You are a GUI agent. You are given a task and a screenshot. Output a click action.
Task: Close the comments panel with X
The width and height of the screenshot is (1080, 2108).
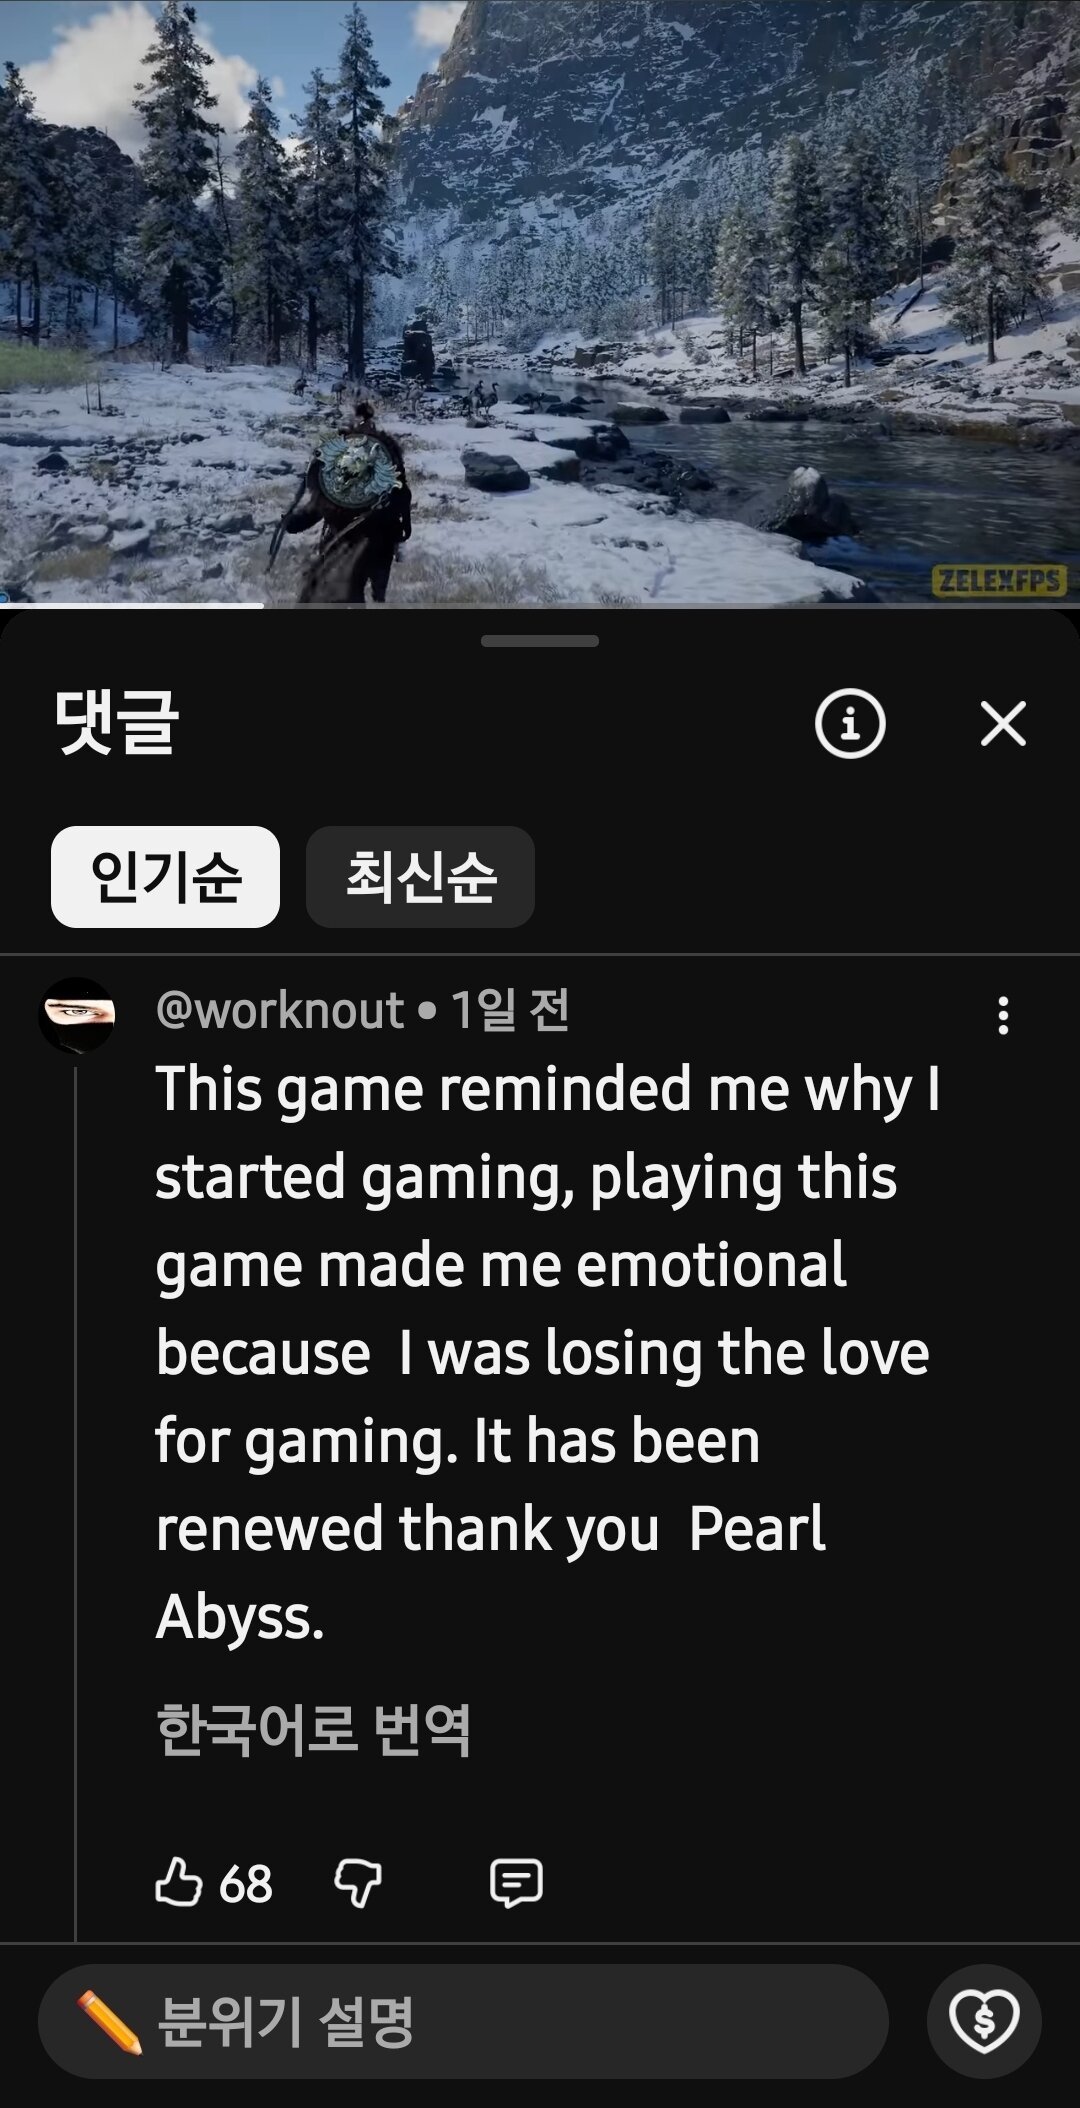coord(1003,723)
